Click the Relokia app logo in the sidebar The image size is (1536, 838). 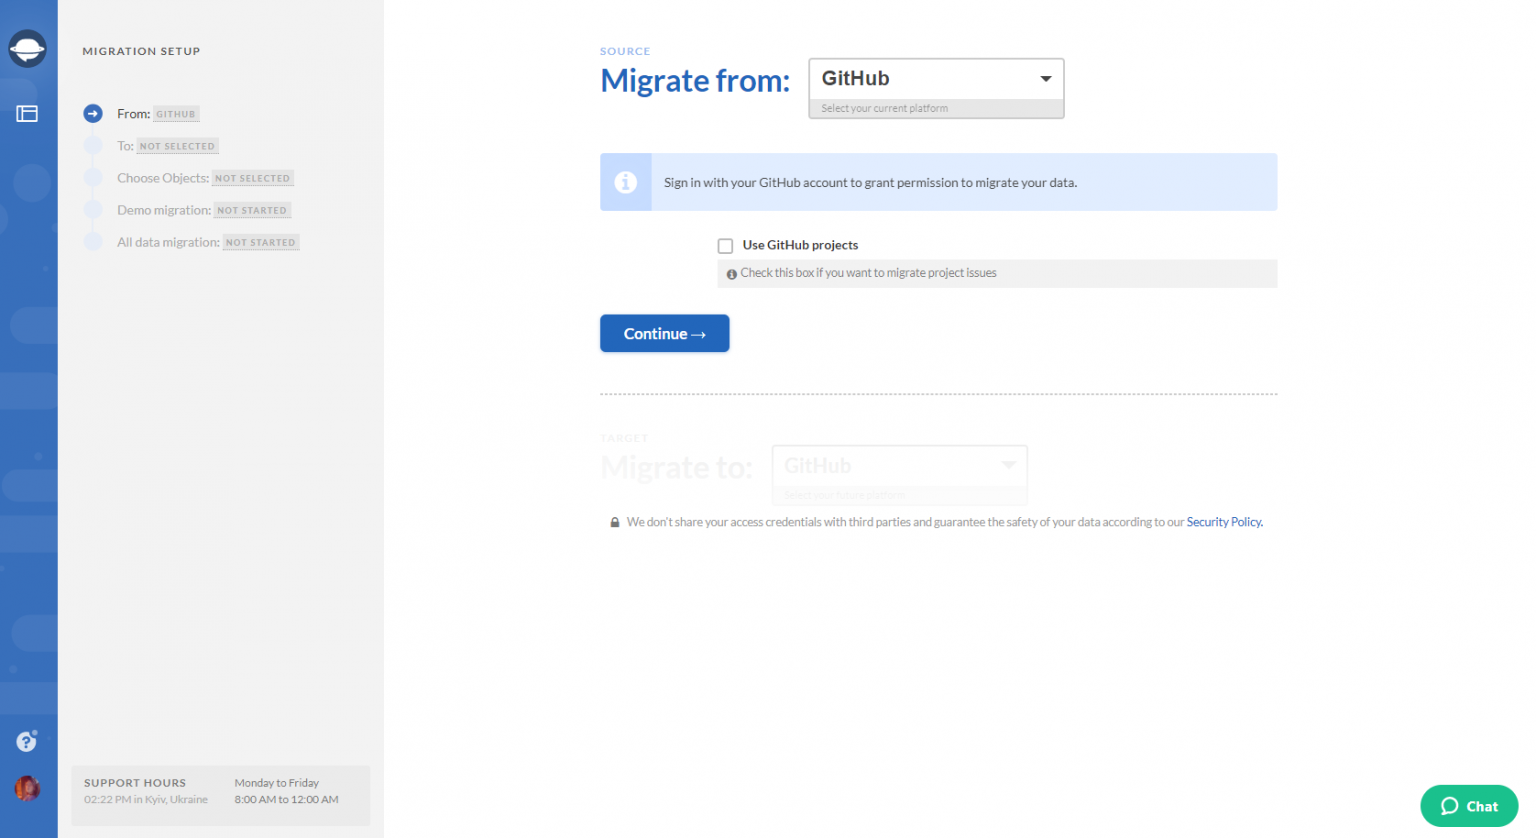(x=27, y=48)
